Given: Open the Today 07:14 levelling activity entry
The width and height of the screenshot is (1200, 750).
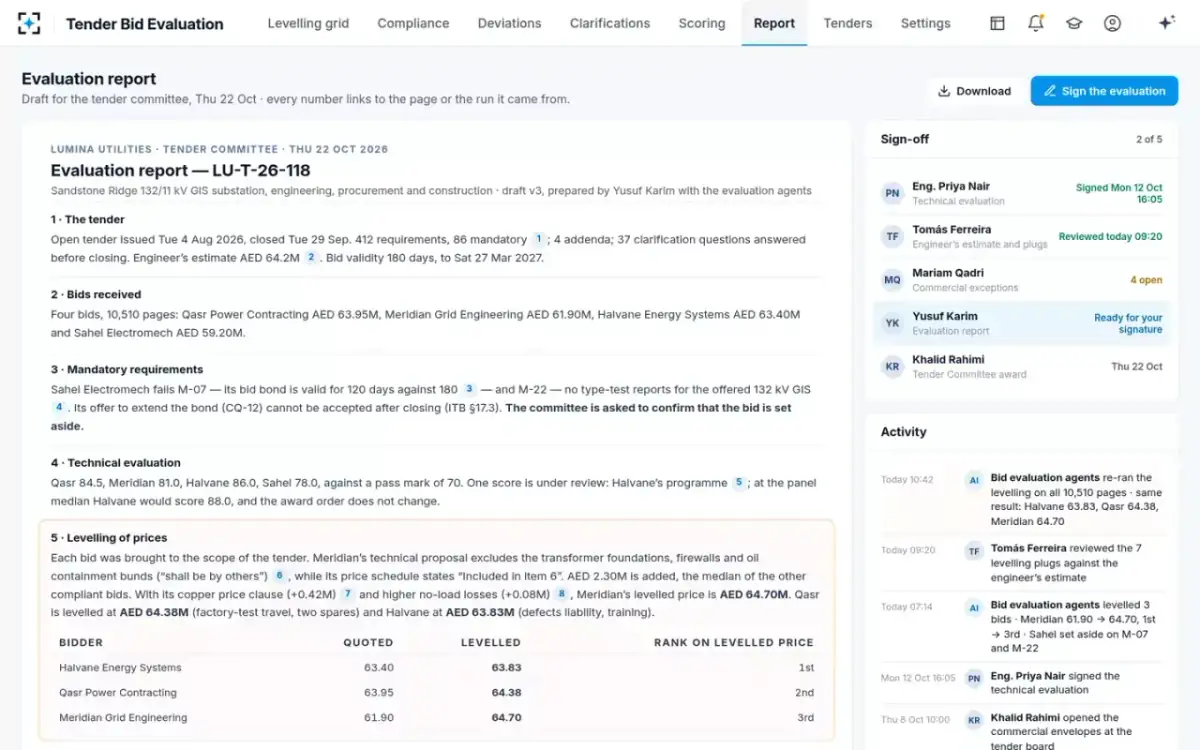Looking at the screenshot, I should 1021,627.
